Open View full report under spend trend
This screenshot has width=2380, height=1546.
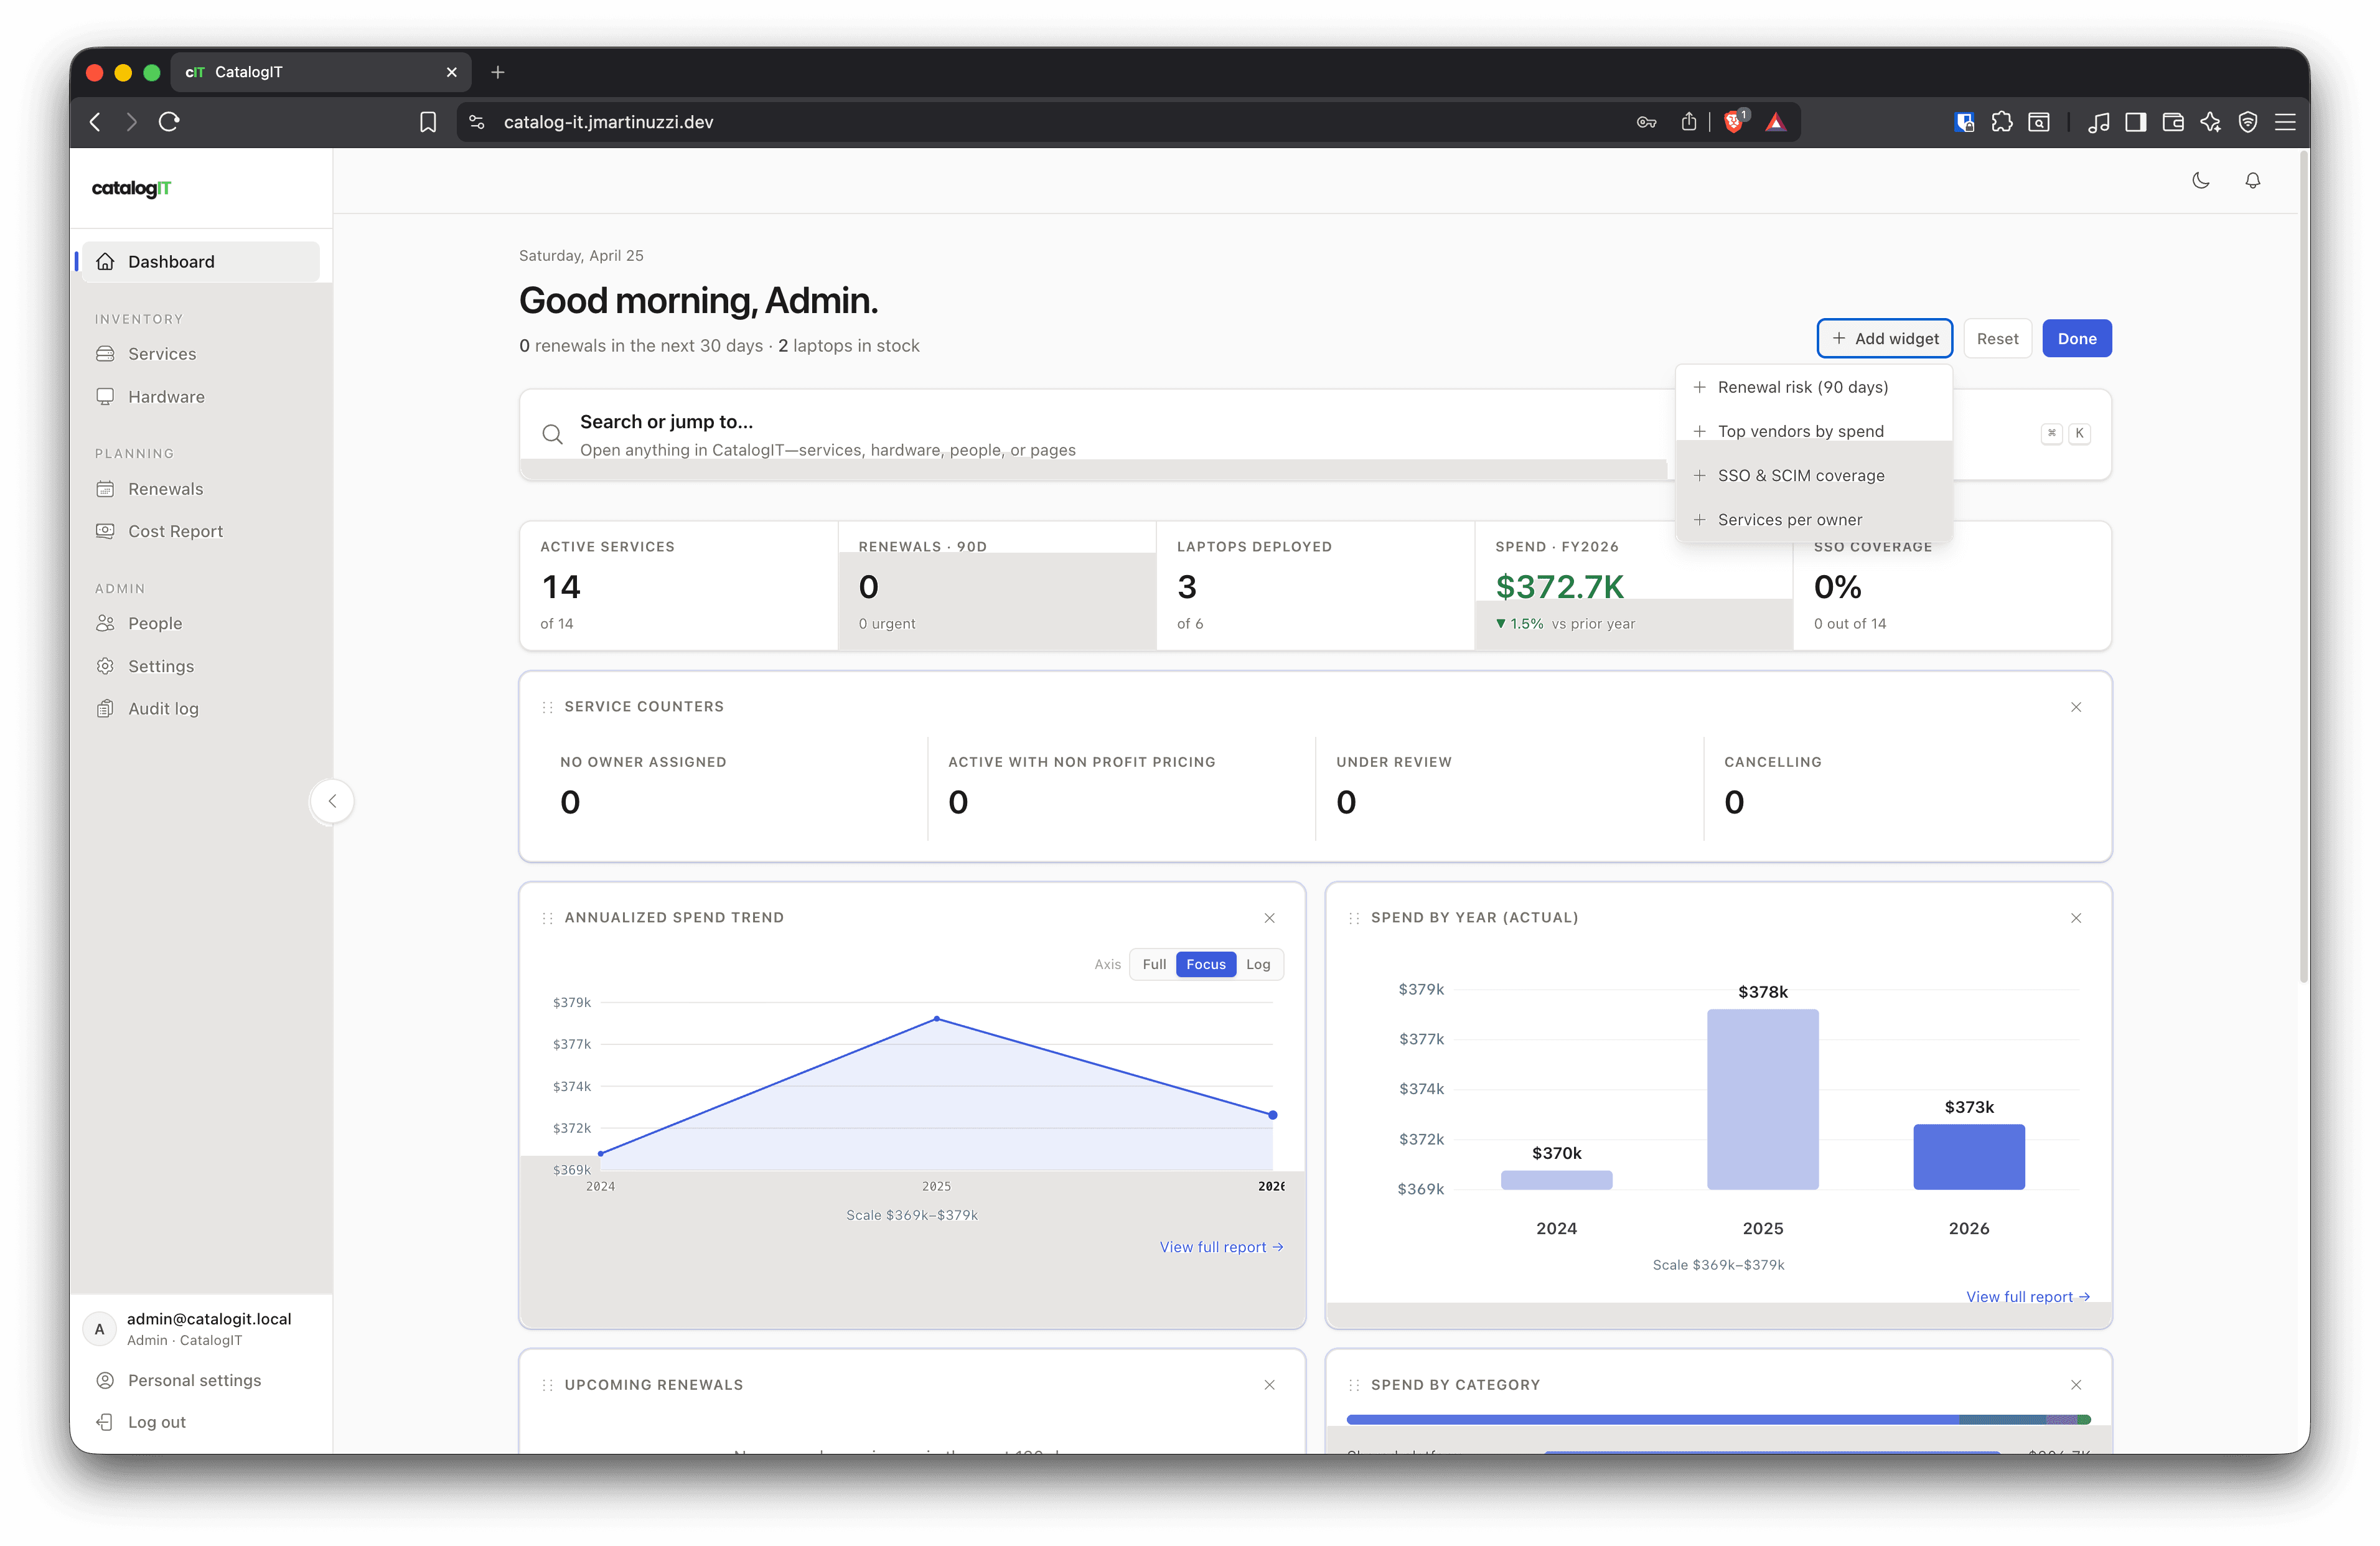pos(1221,1247)
